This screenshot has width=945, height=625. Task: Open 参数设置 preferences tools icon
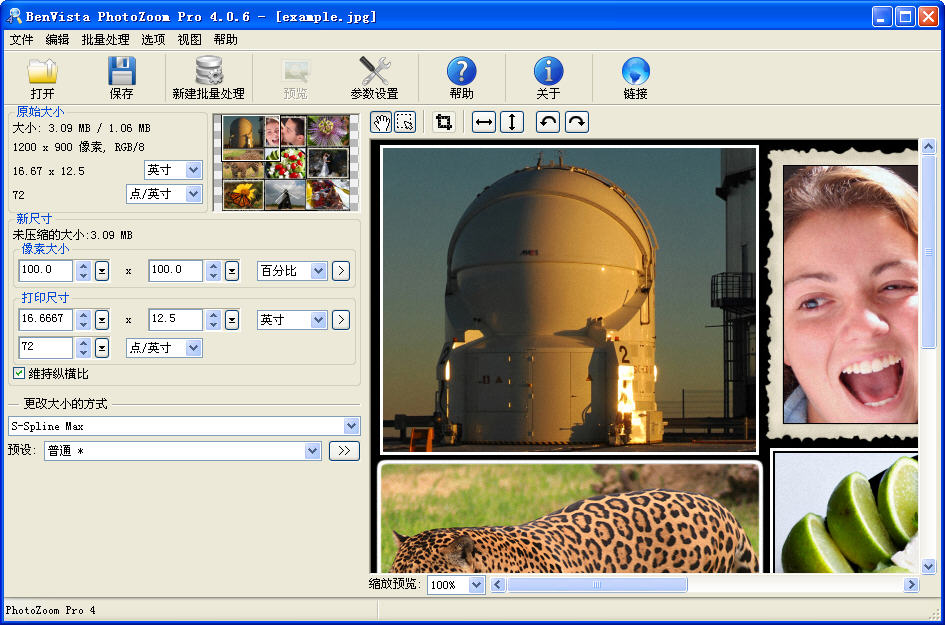coord(374,72)
